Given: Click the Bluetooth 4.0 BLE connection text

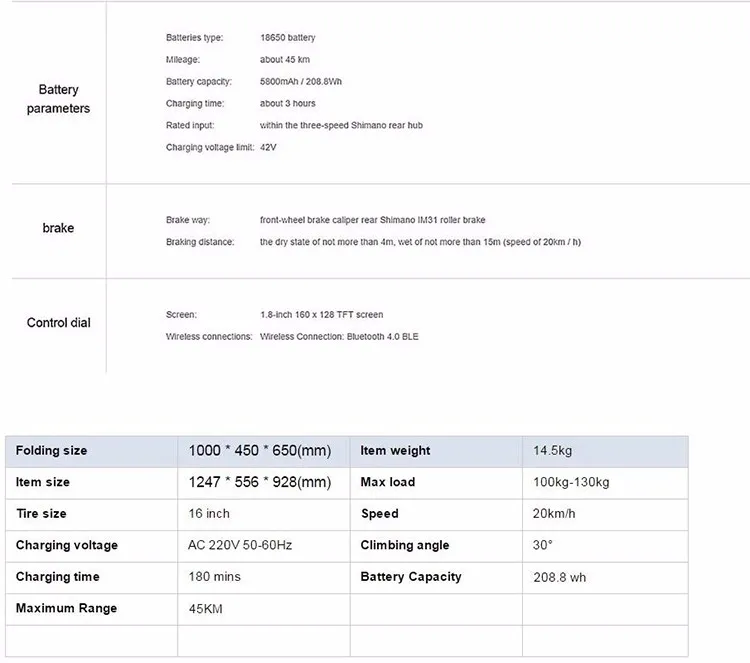Looking at the screenshot, I should click(x=339, y=337).
